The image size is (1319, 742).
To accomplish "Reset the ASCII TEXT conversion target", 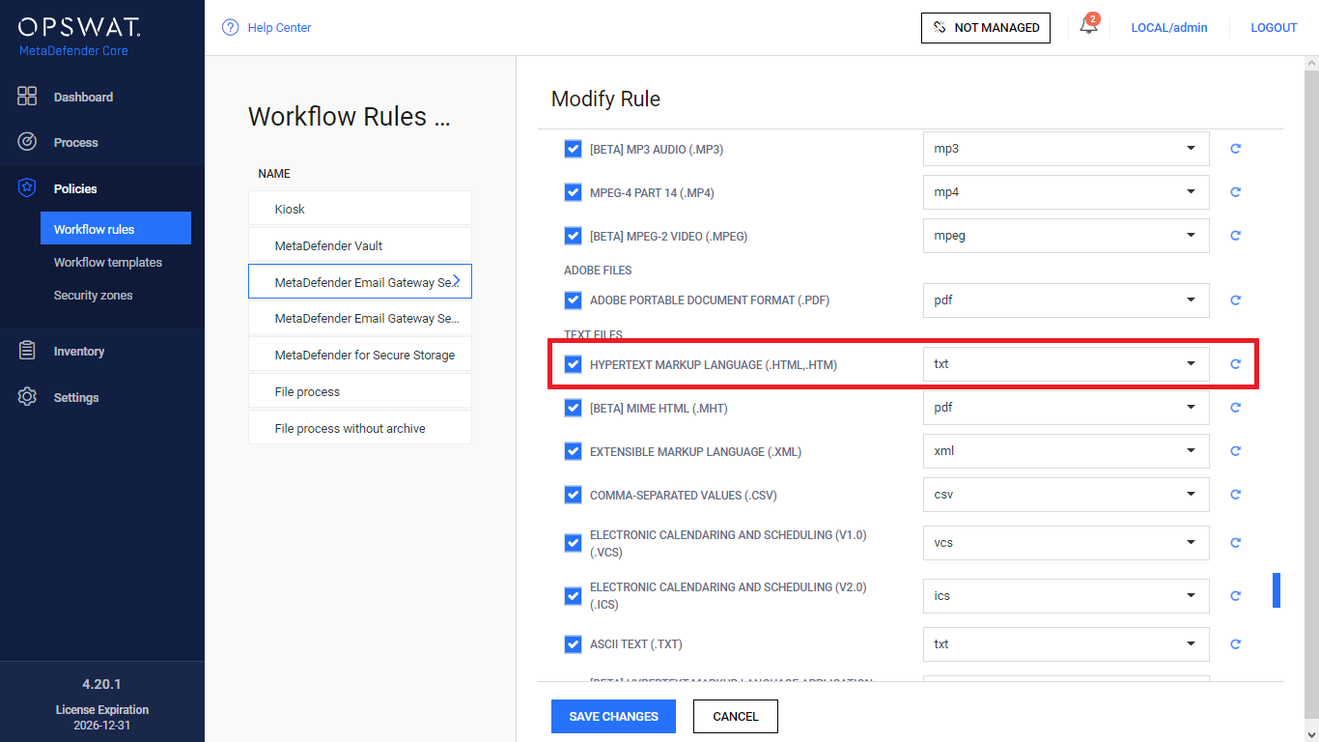I will tap(1235, 644).
